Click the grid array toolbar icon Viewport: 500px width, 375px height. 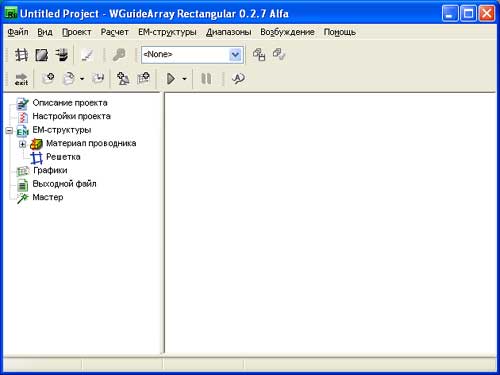pyautogui.click(x=21, y=55)
